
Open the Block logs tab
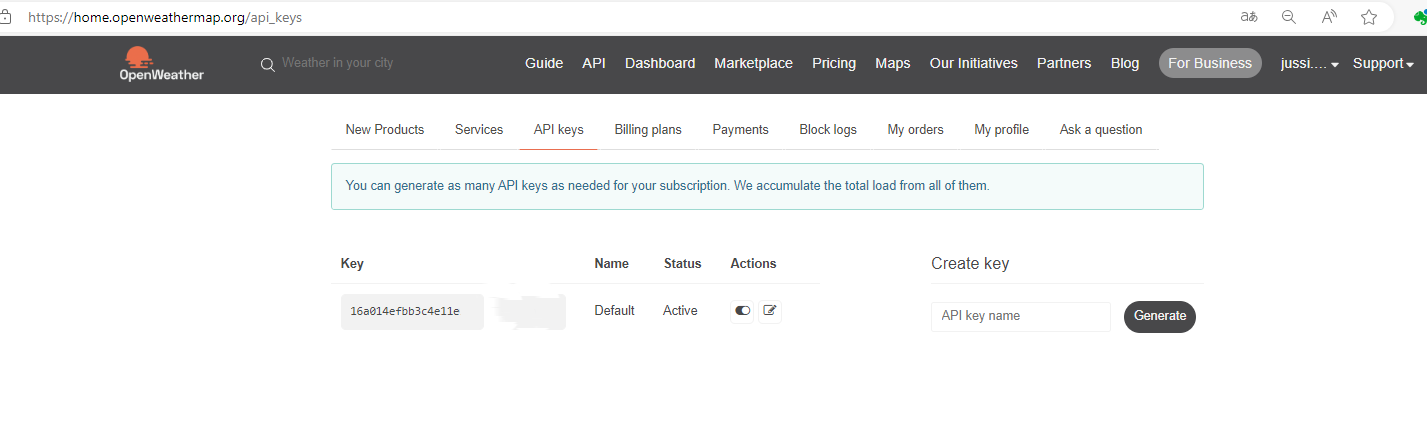pyautogui.click(x=828, y=130)
